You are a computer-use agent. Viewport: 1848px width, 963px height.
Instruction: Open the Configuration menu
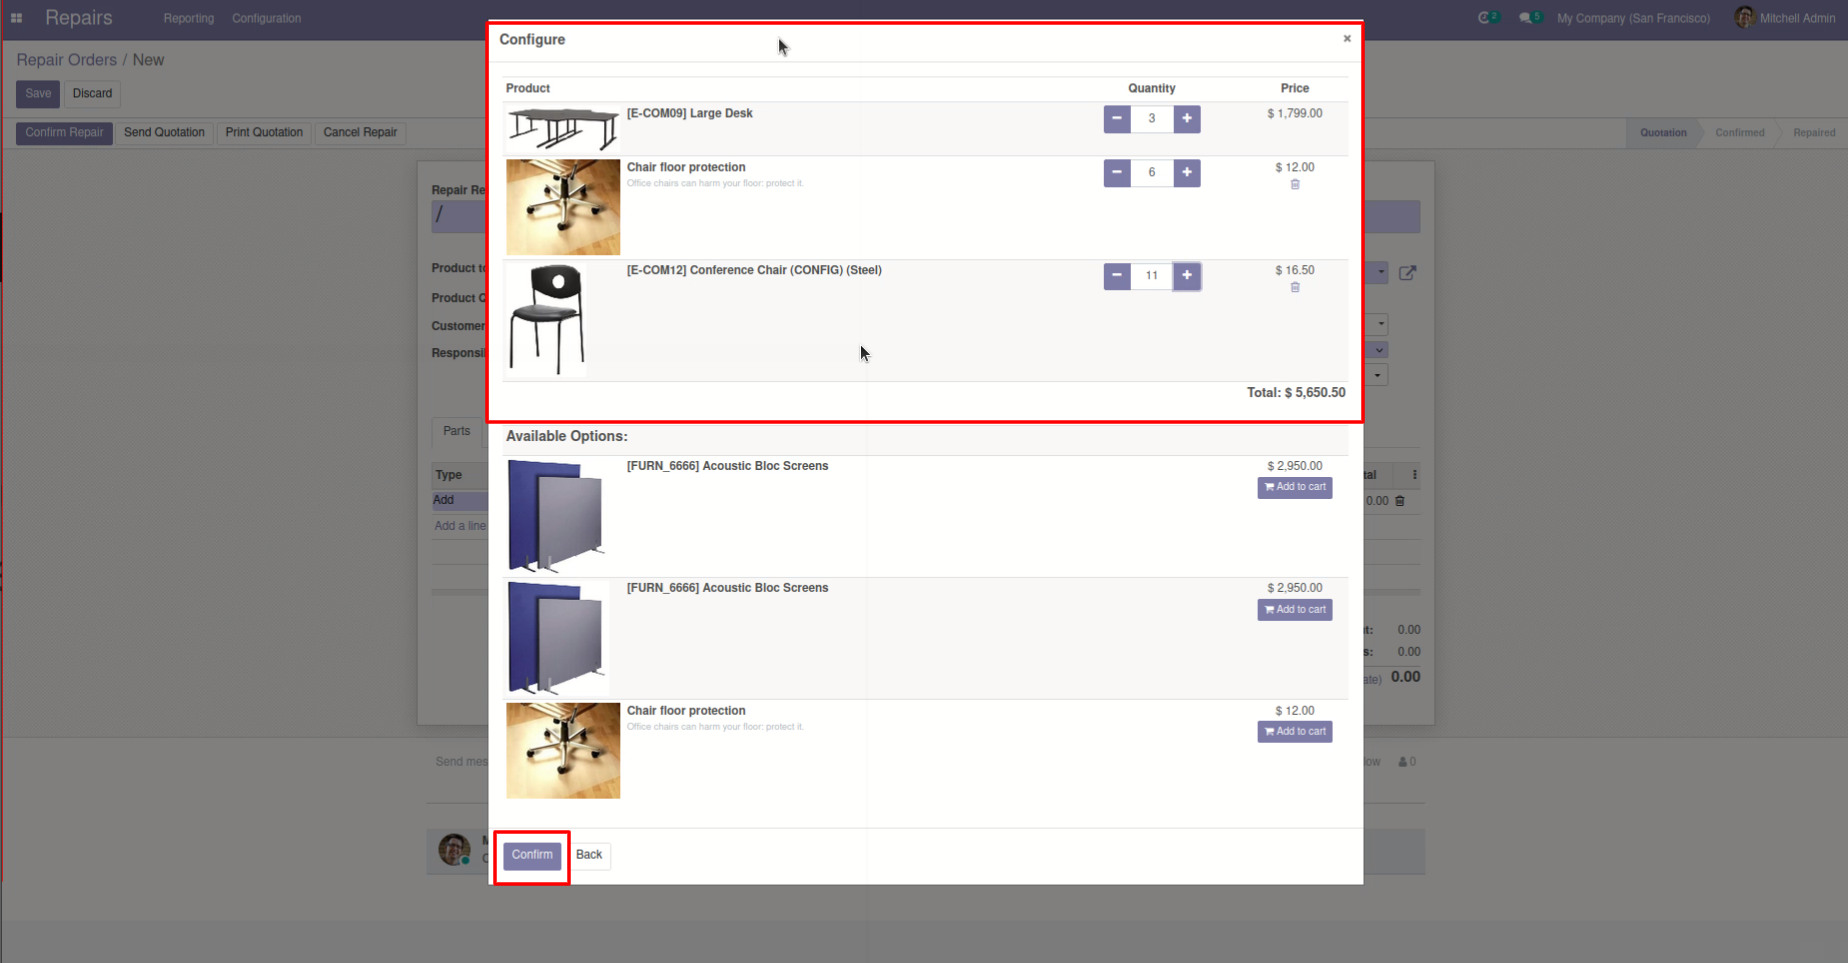(266, 18)
